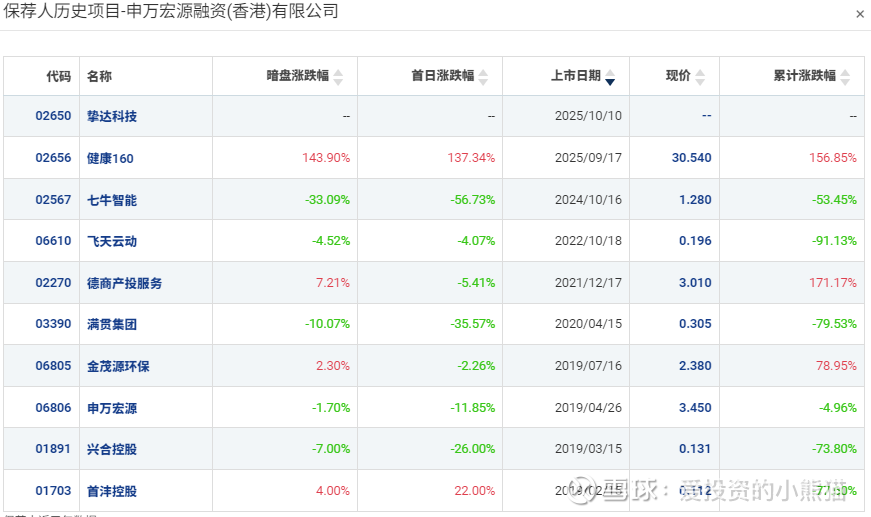Sort by 暗盘涨跌幅 column arrows
The width and height of the screenshot is (871, 517).
[338, 77]
